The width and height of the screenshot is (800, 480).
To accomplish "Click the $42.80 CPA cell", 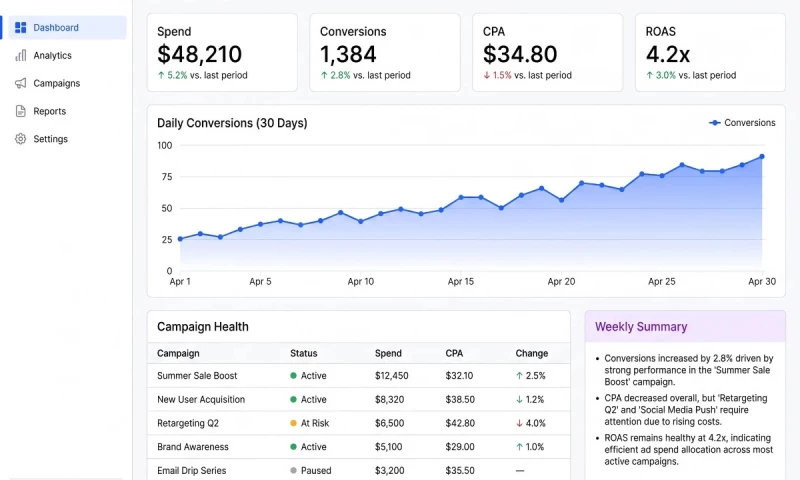I will (x=460, y=423).
